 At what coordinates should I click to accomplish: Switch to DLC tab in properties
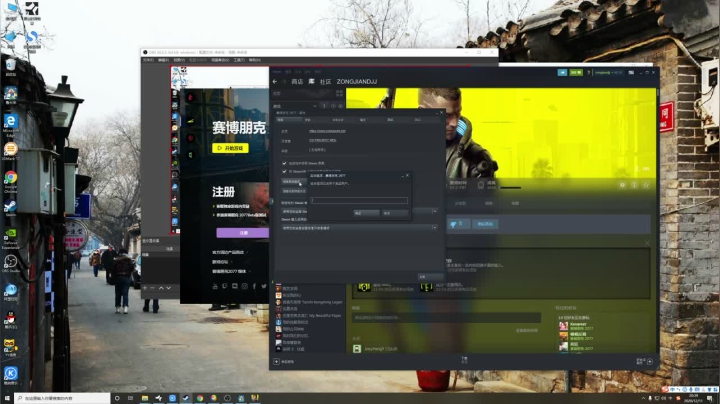pos(417,120)
